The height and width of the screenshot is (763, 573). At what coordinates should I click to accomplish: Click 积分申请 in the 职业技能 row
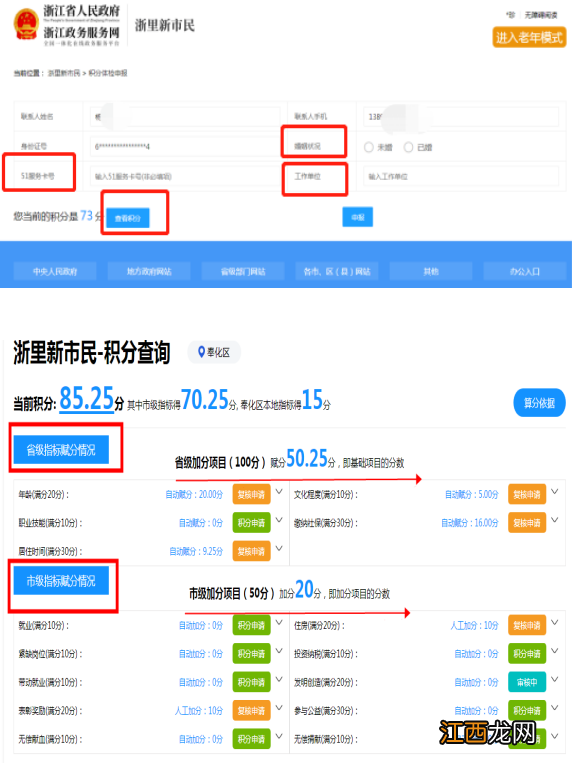click(251, 523)
